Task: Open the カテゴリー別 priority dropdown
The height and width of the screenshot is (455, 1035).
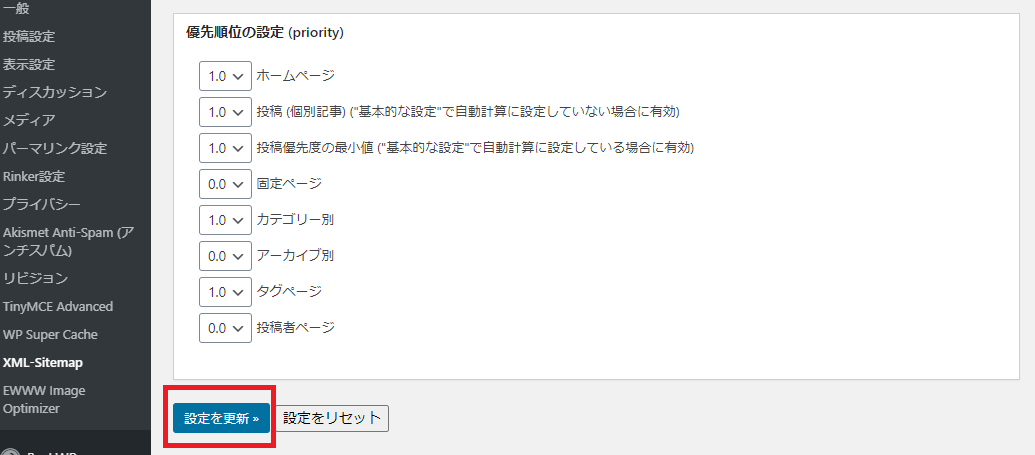Action: [x=225, y=220]
